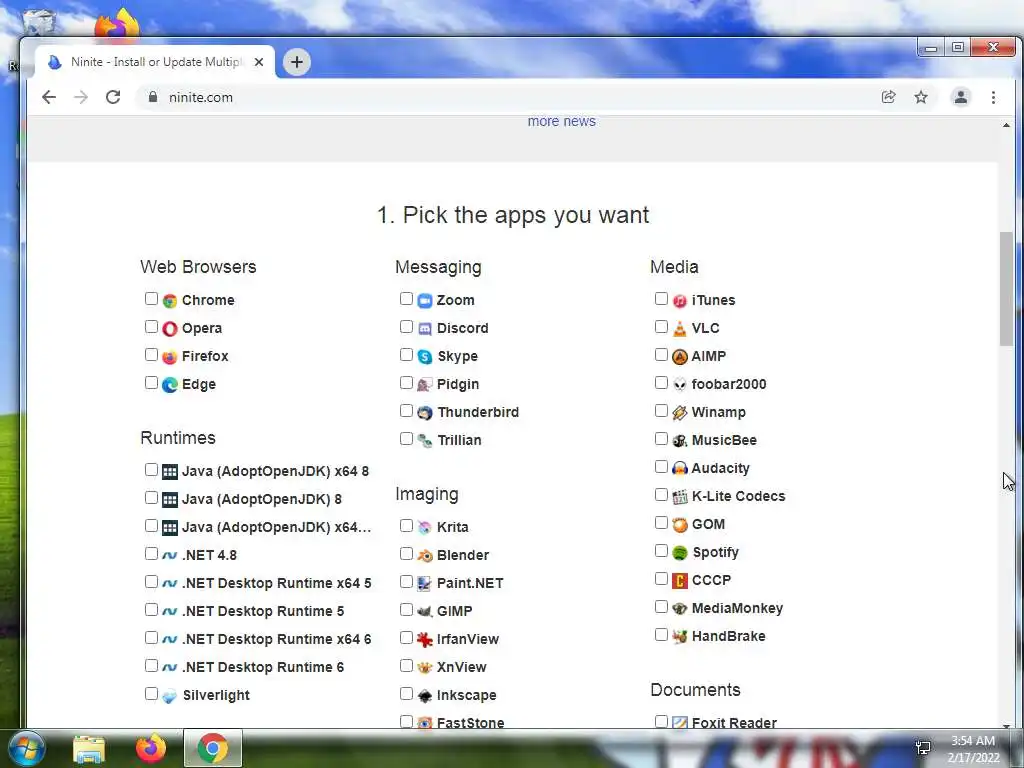Tick the Pidgin checkbox

[x=406, y=383]
